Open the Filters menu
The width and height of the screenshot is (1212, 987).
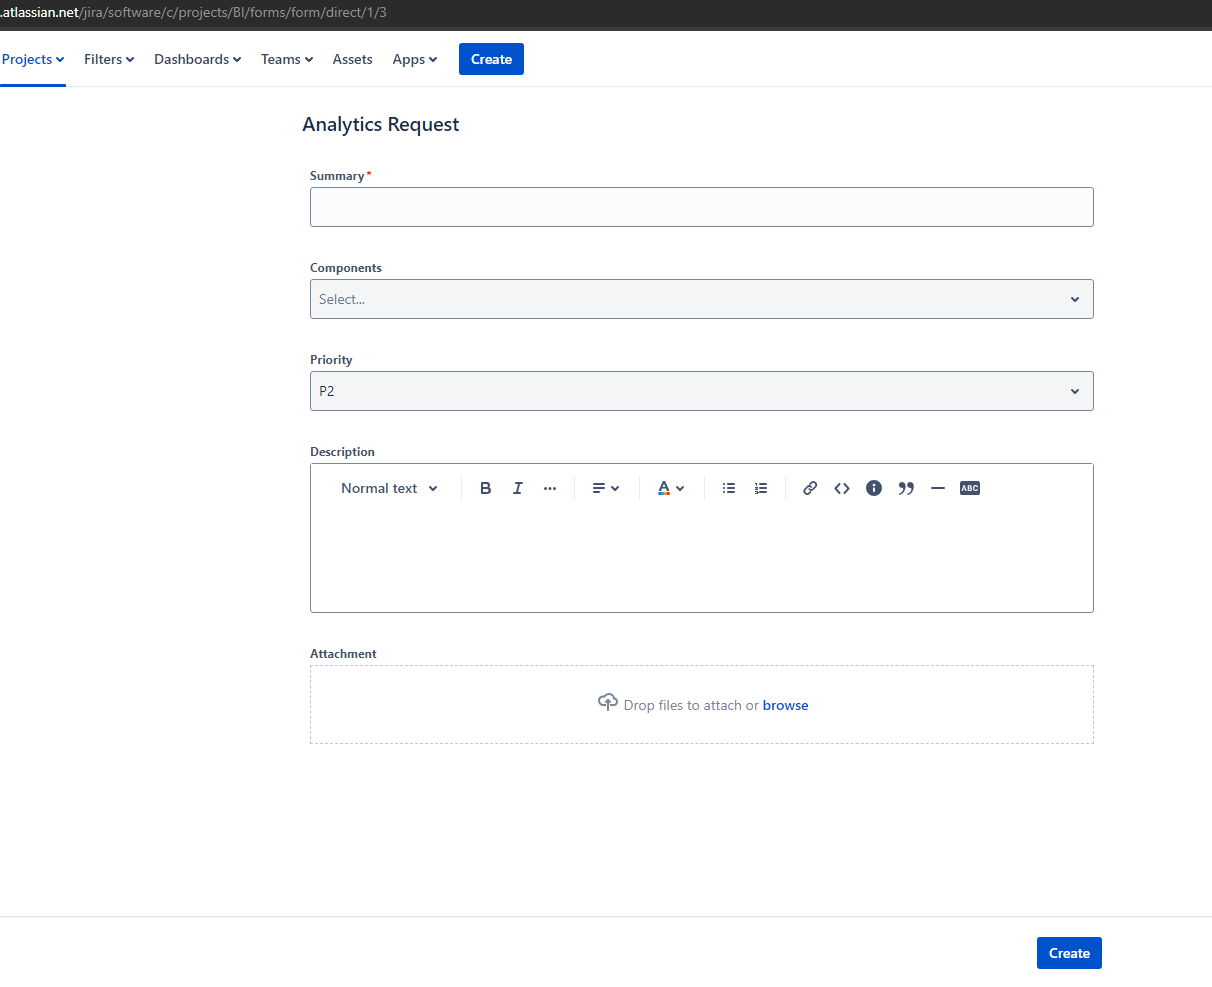[x=109, y=59]
